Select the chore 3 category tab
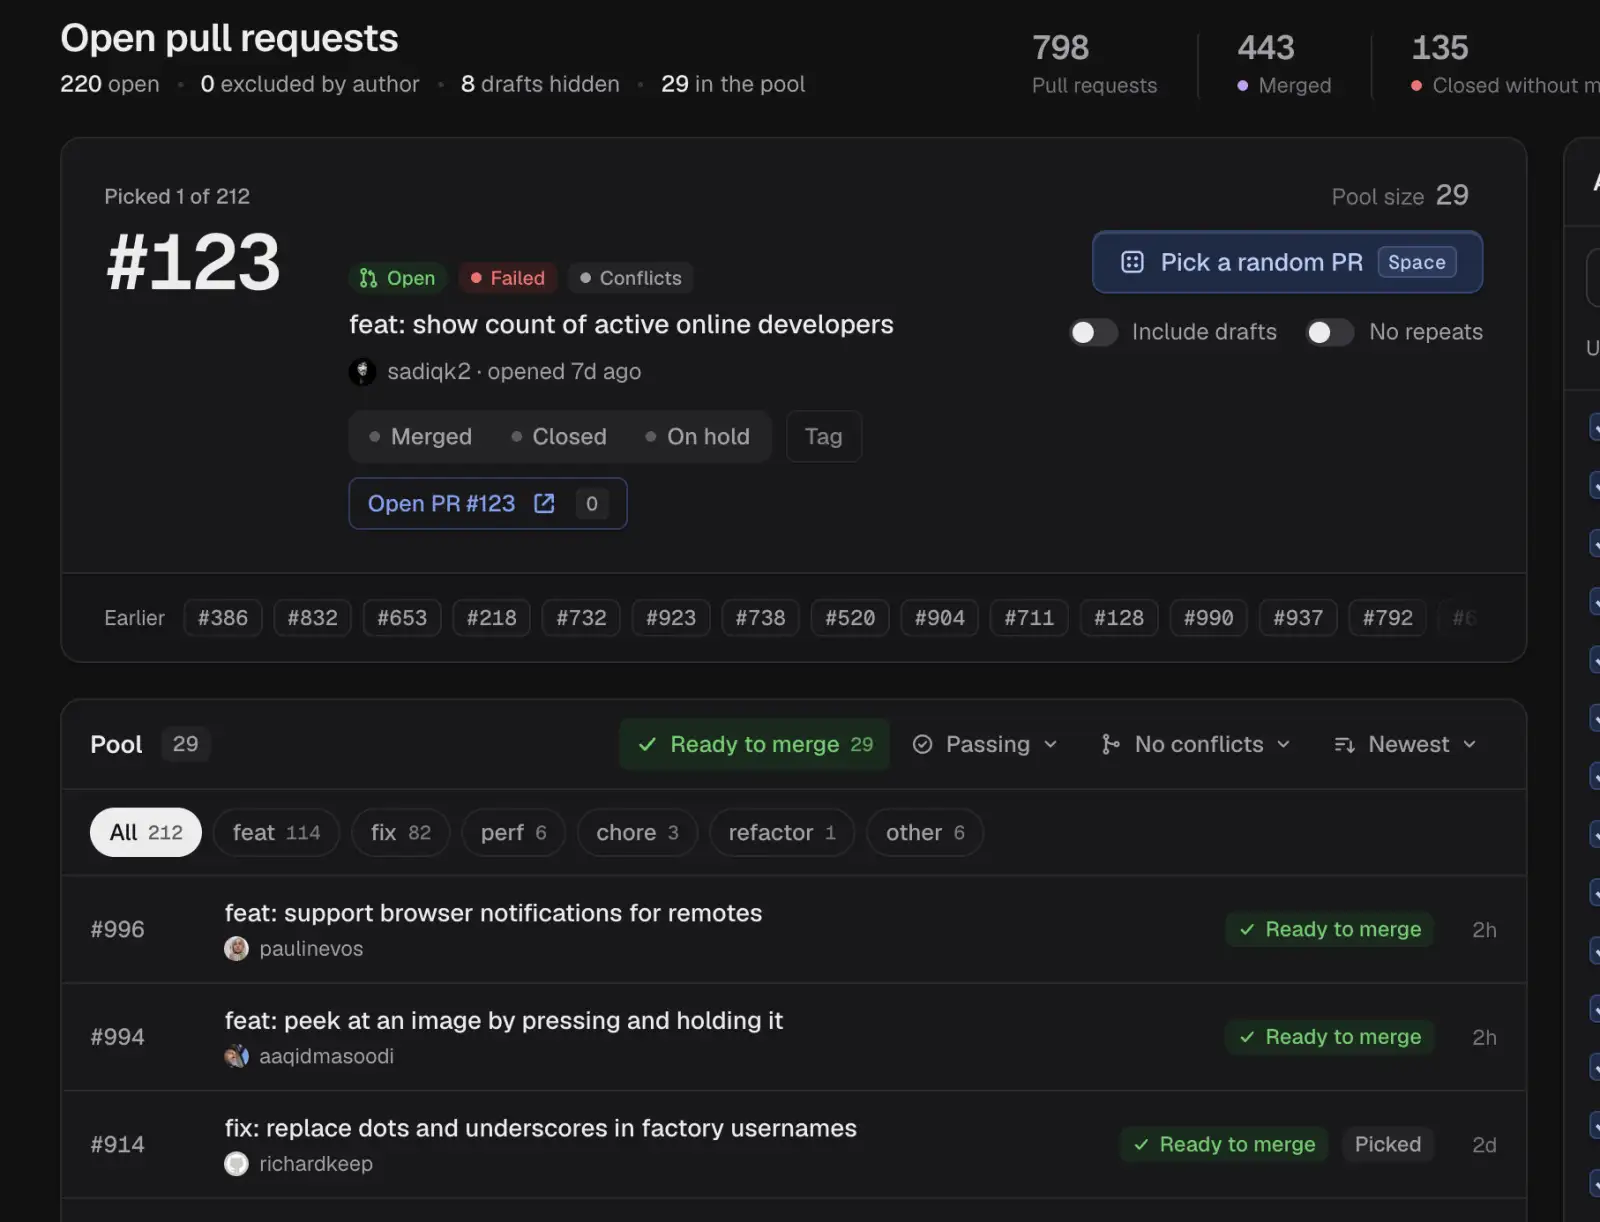This screenshot has width=1600, height=1222. click(637, 832)
